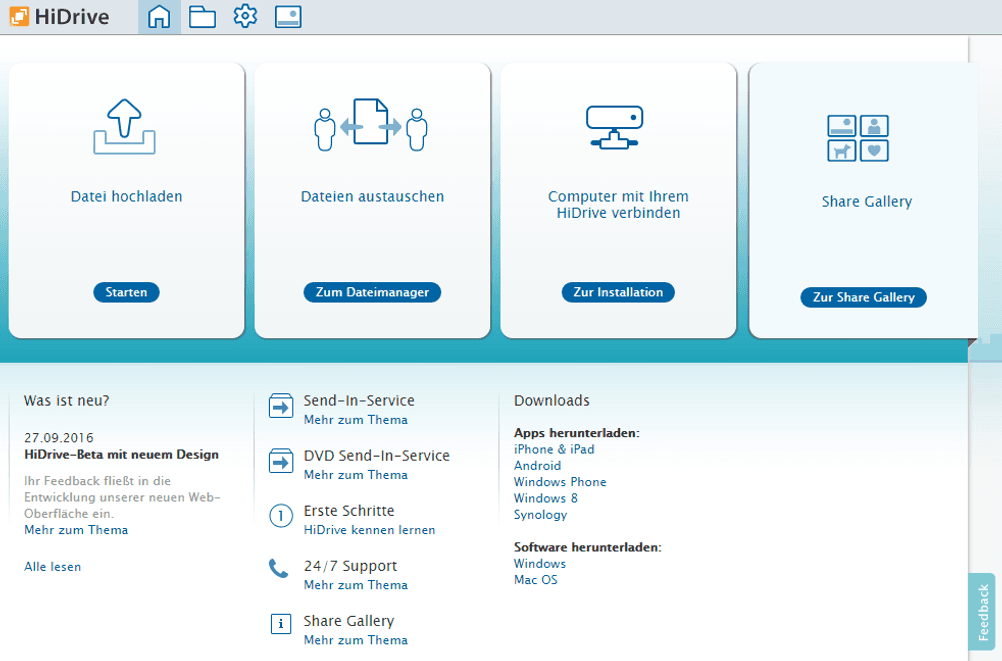Click the Share Gallery photo grid icon

click(x=858, y=138)
